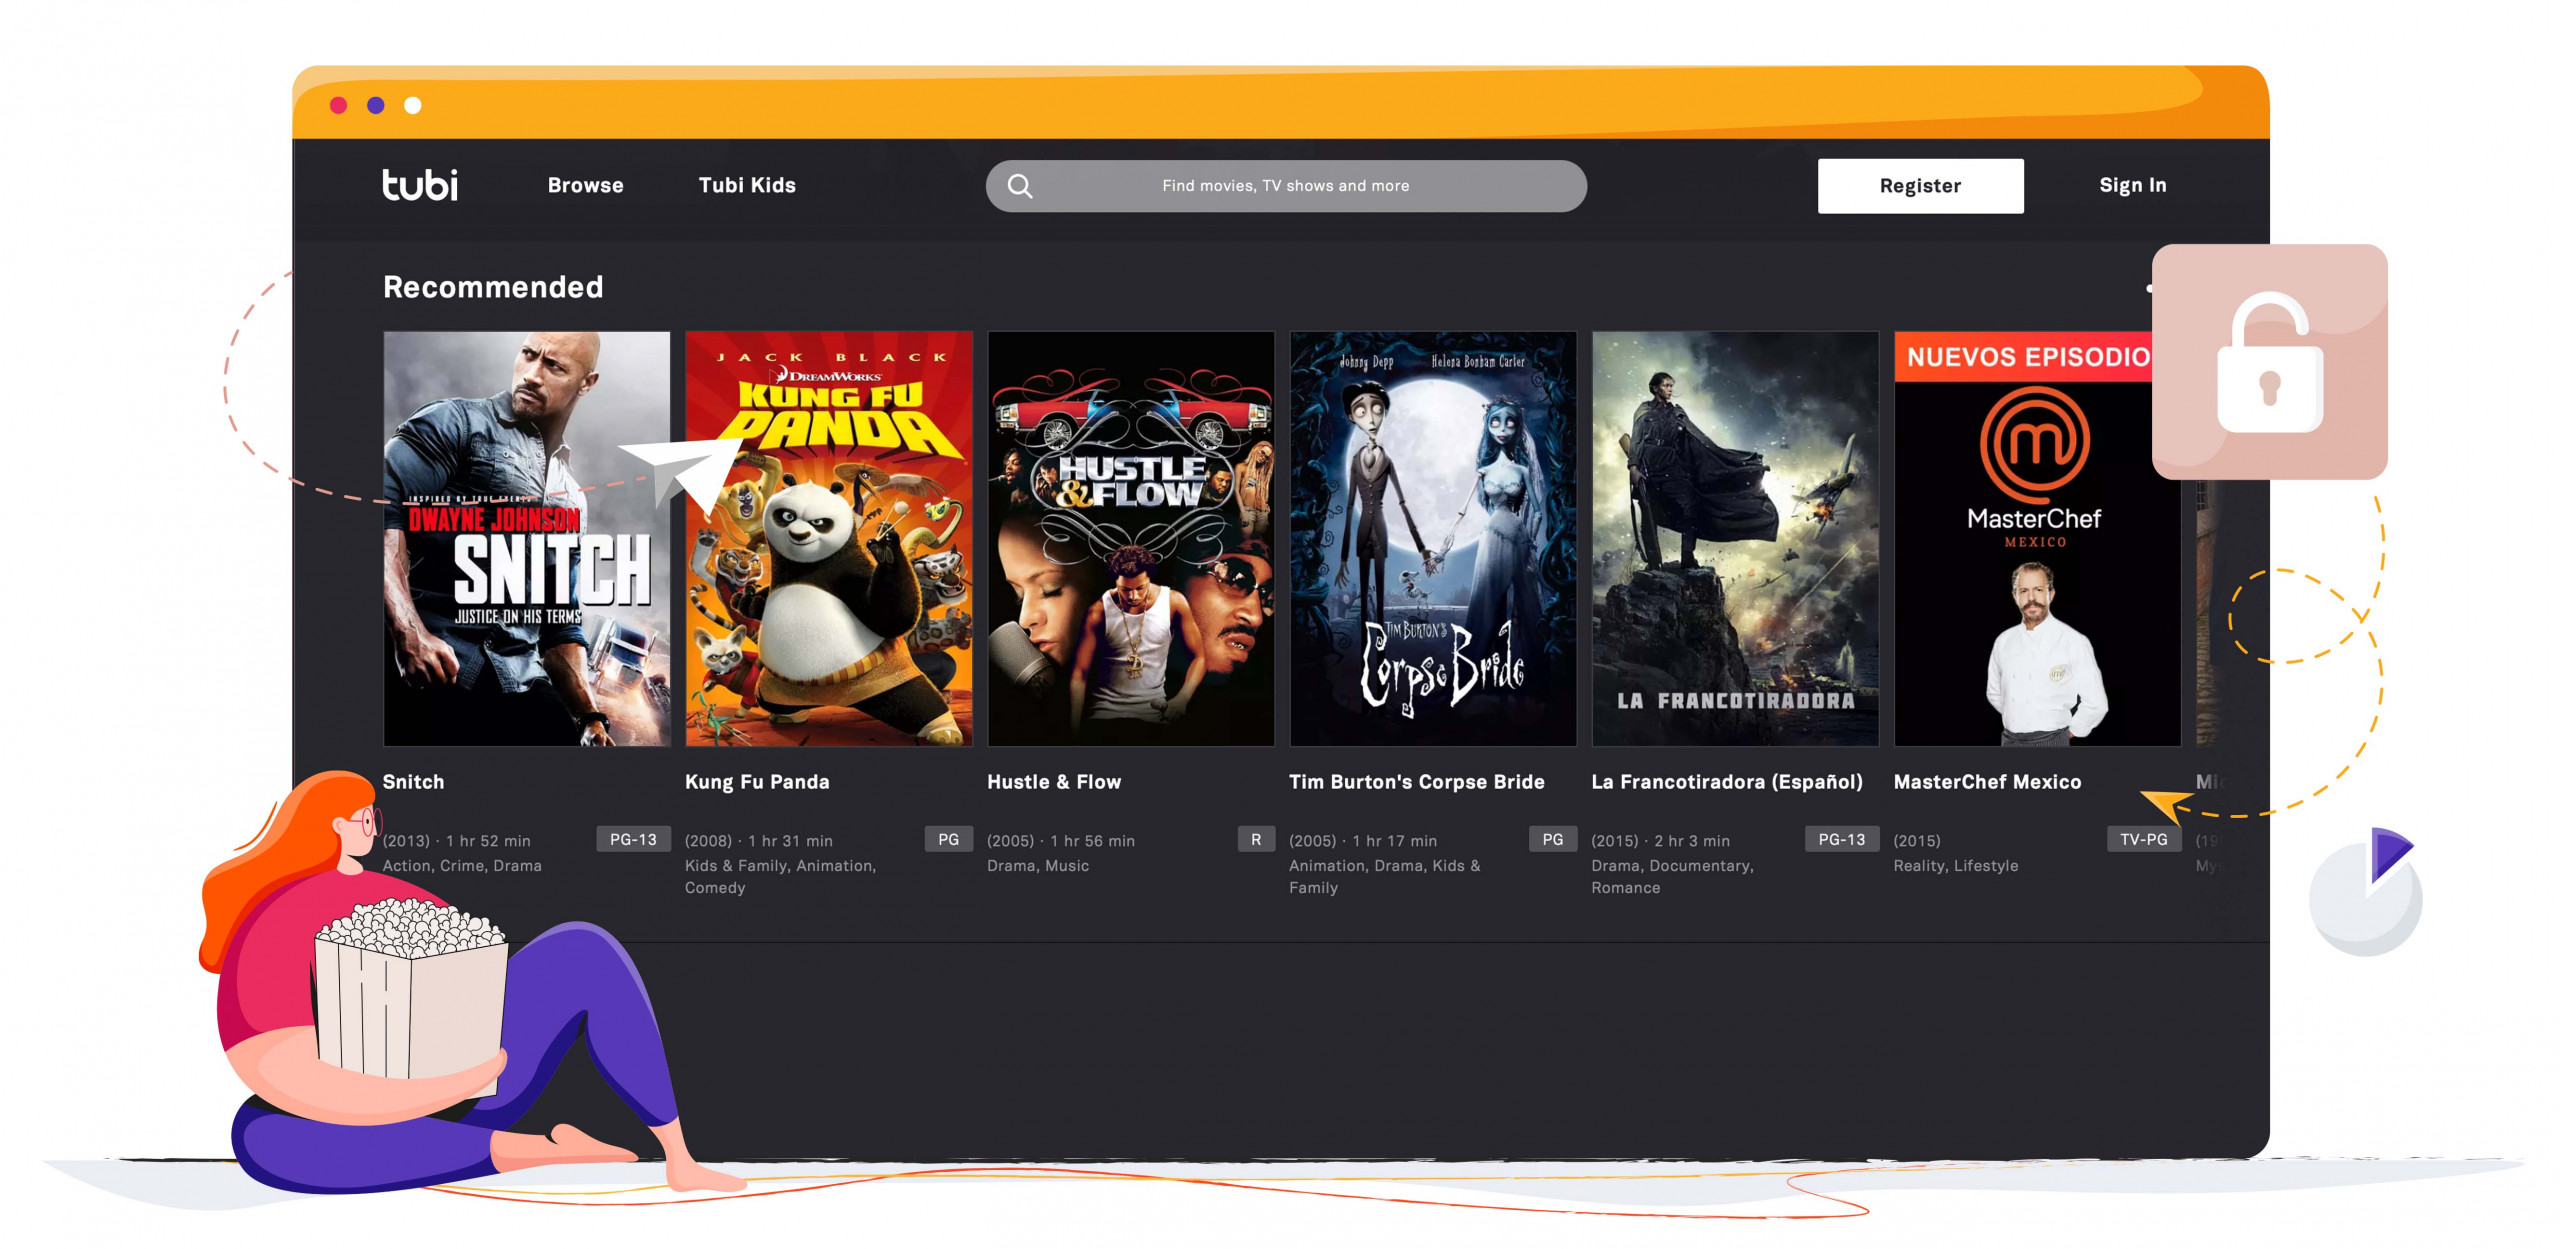Click the Tubi logo icon
This screenshot has height=1249, width=2560.
pos(413,184)
